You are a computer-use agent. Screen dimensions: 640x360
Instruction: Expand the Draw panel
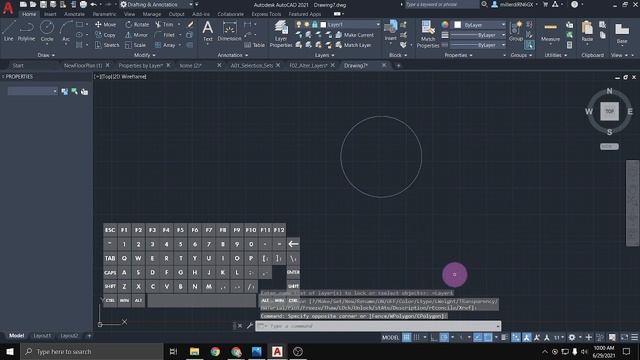tap(46, 55)
